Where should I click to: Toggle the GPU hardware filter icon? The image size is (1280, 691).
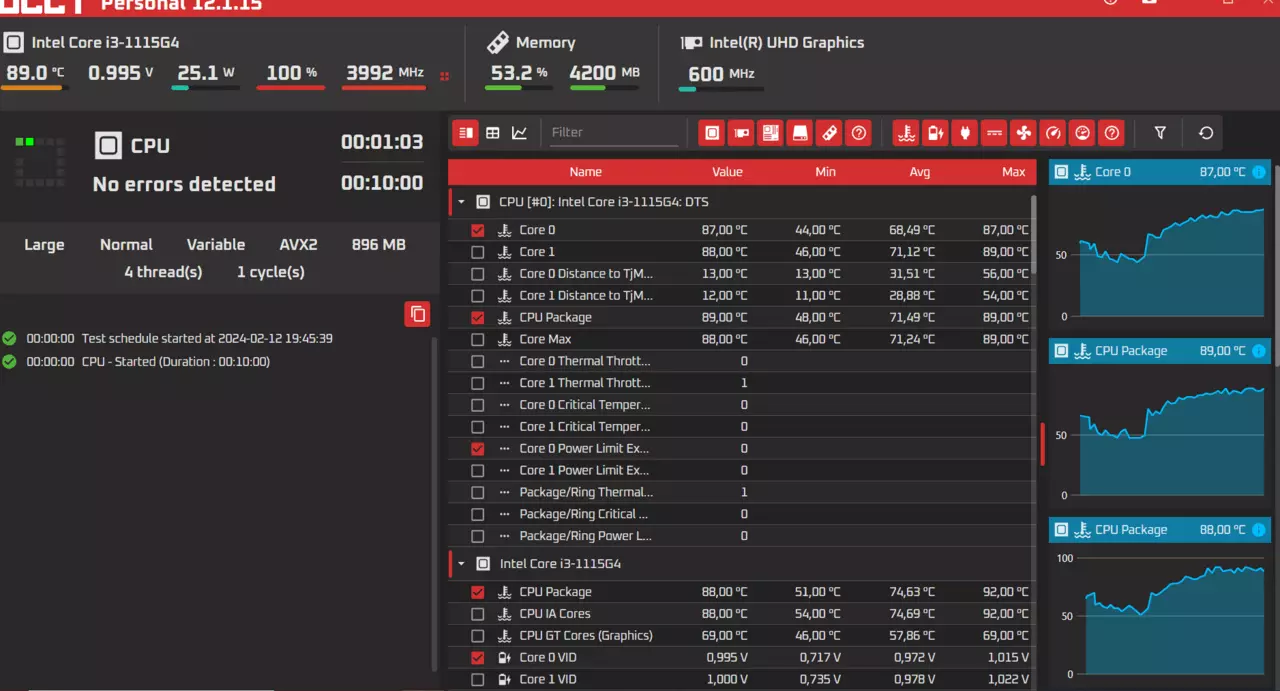[x=741, y=132]
